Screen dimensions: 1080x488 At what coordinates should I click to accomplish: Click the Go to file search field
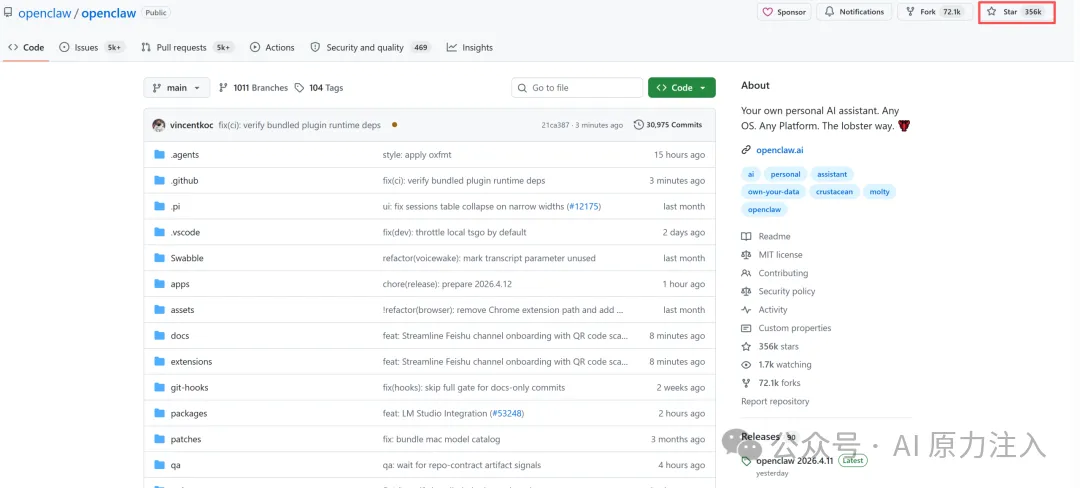coord(577,87)
